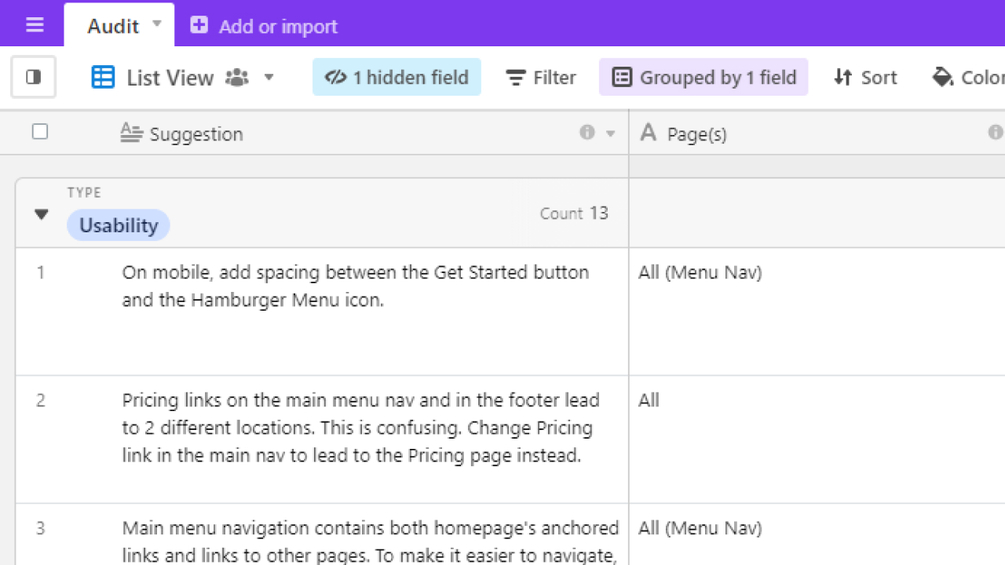Toggle the sidebar panel icon
The image size is (1005, 565).
(33, 77)
